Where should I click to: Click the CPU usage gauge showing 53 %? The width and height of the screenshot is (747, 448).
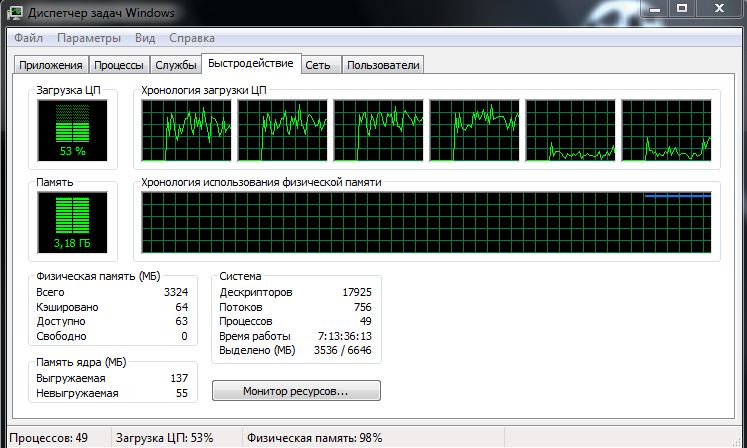point(72,131)
